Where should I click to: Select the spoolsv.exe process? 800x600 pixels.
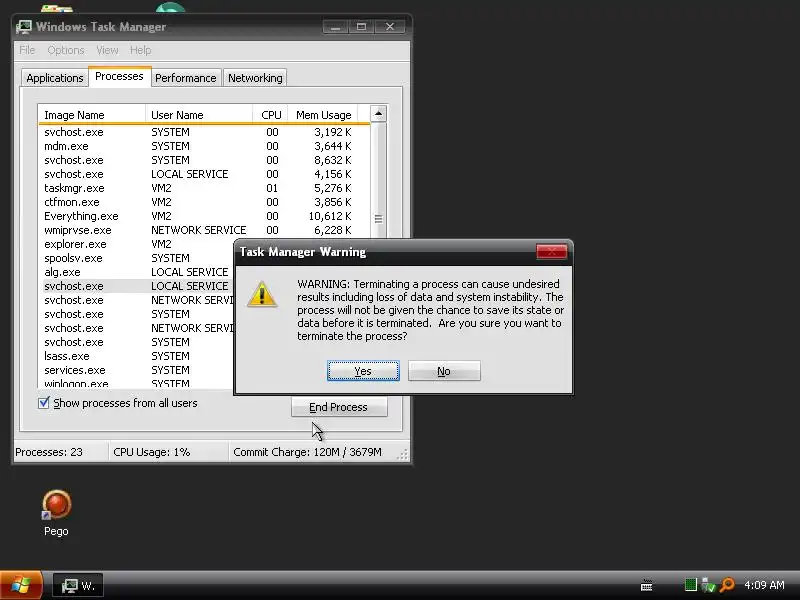[x=137, y=258]
